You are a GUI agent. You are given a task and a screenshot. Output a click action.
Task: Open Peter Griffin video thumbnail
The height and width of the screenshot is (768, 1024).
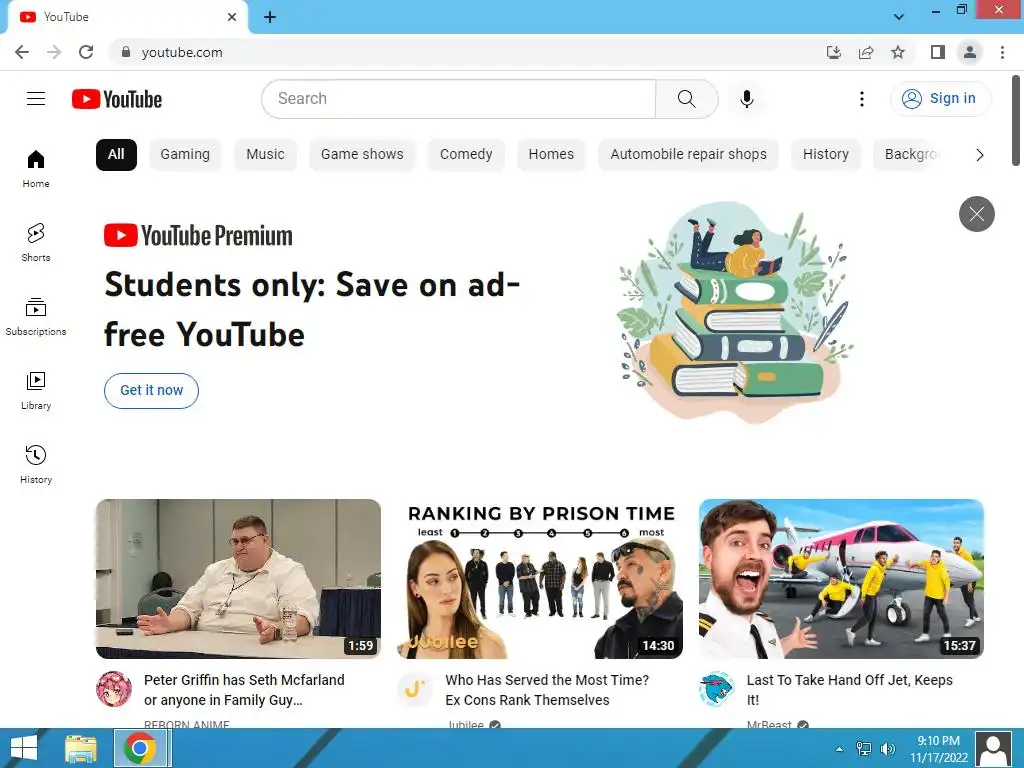pyautogui.click(x=238, y=579)
